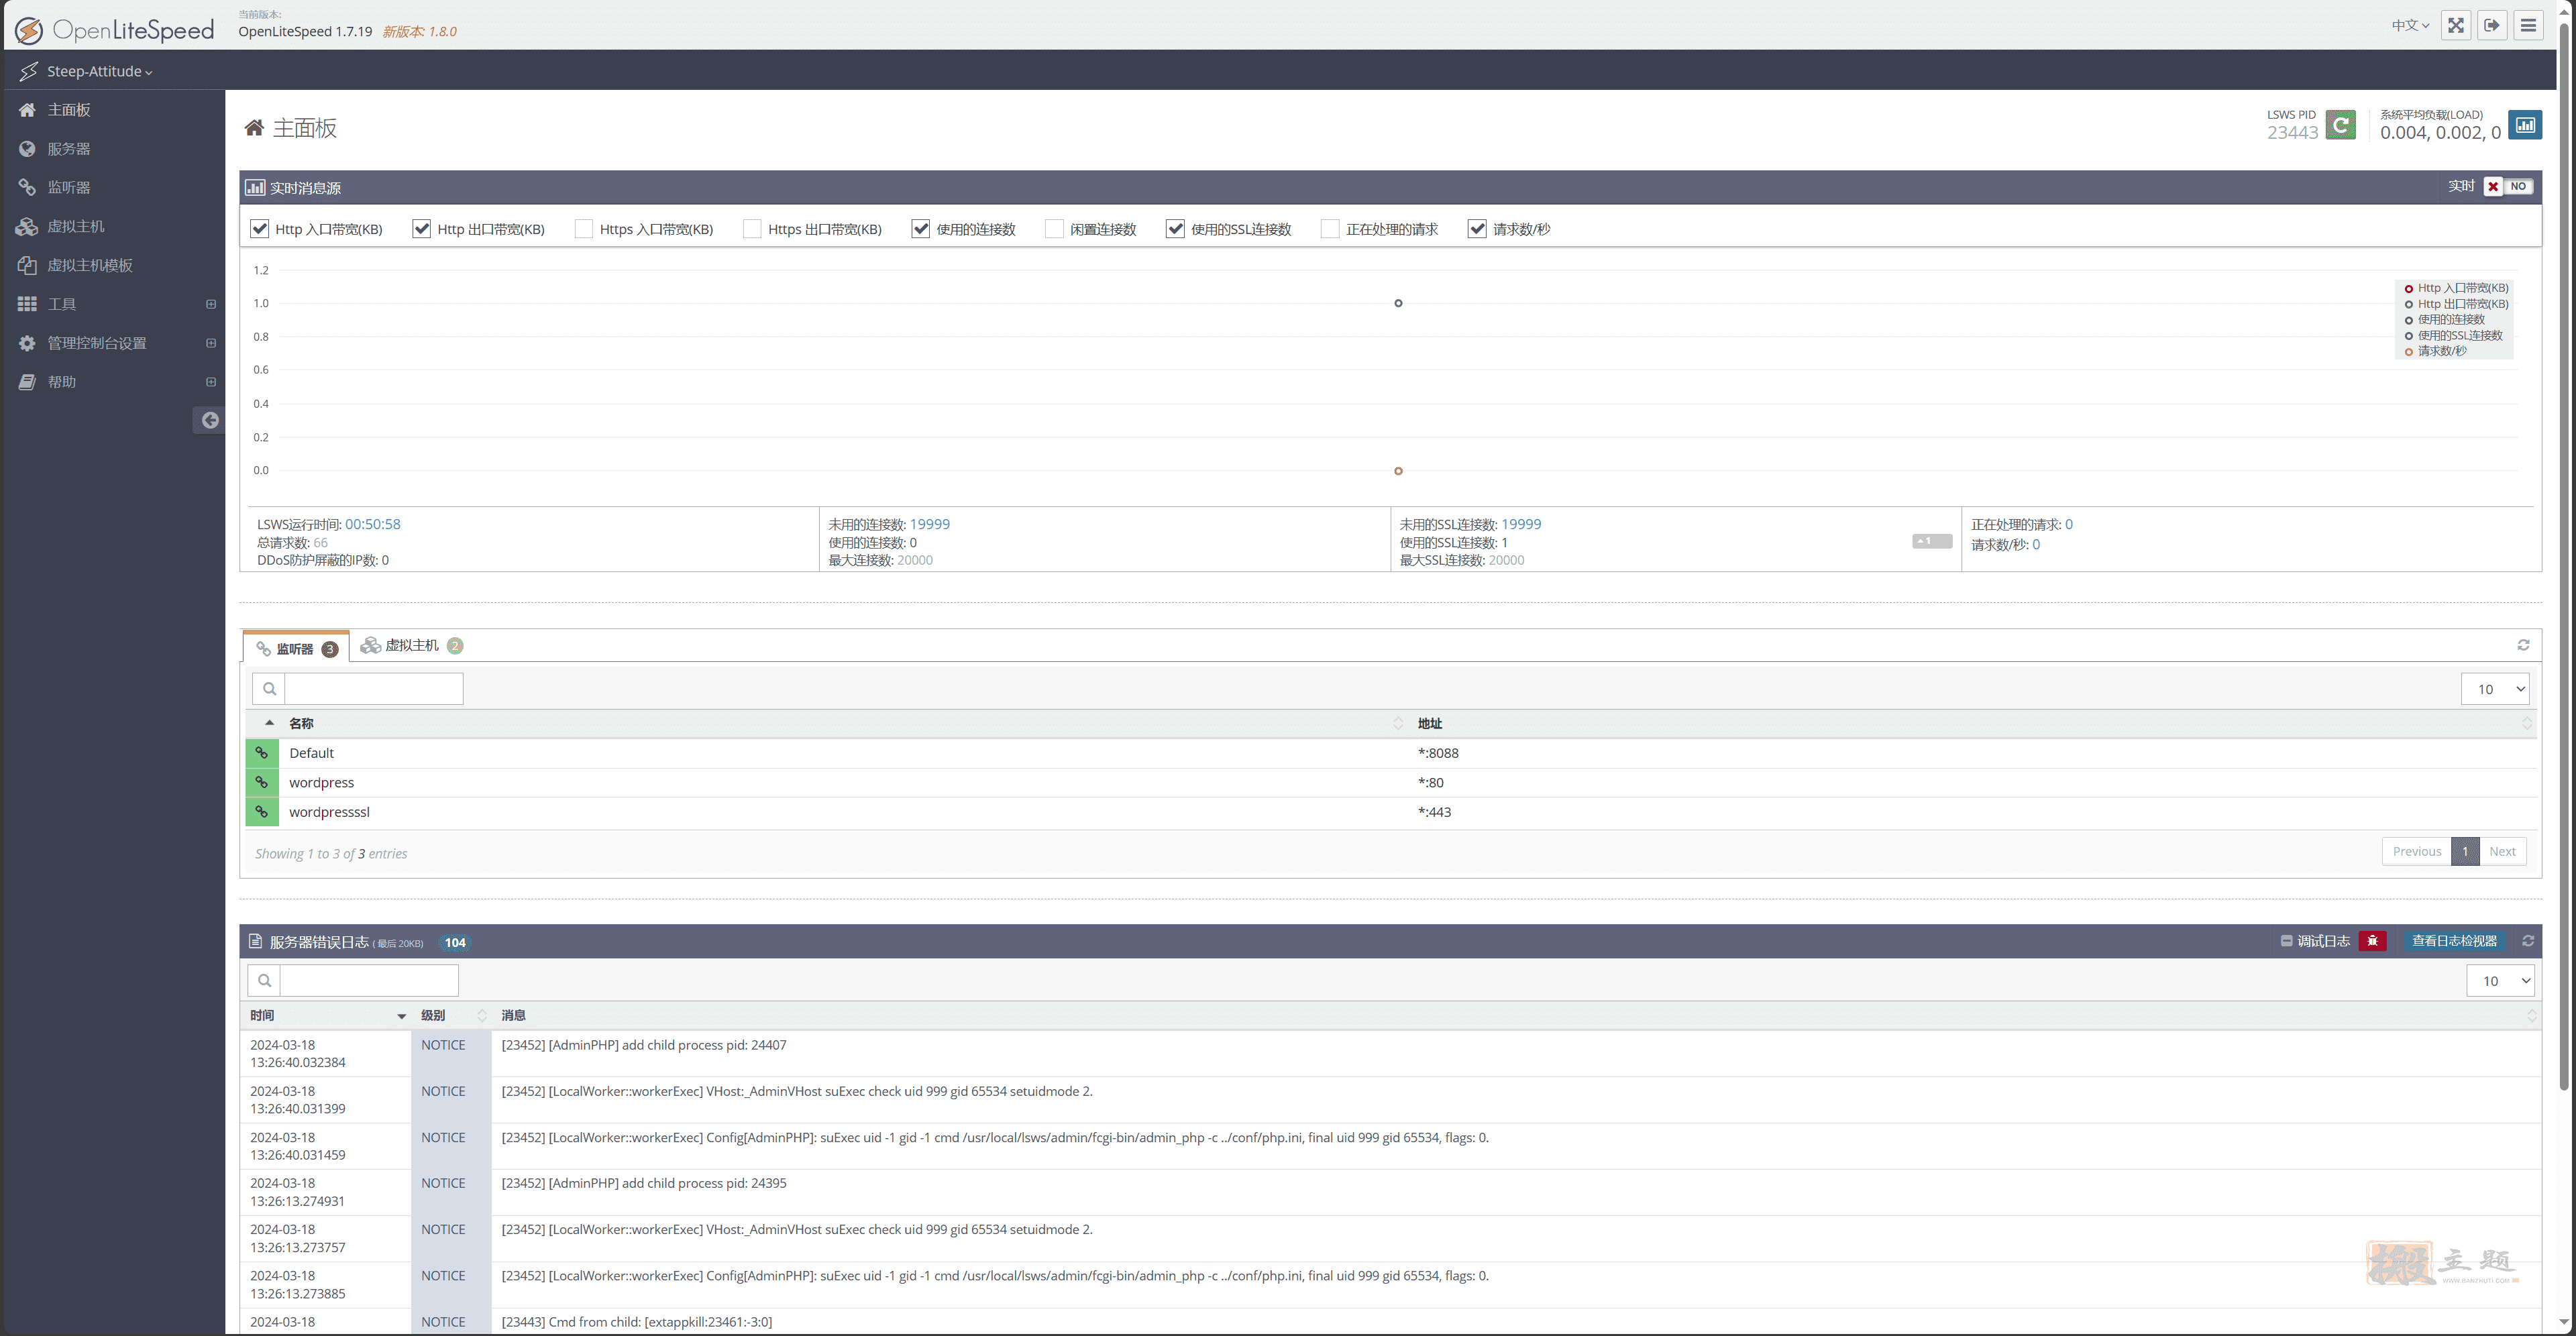The width and height of the screenshot is (2576, 1336).
Task: Uncheck 使用的连接数 checkbox
Action: point(921,229)
